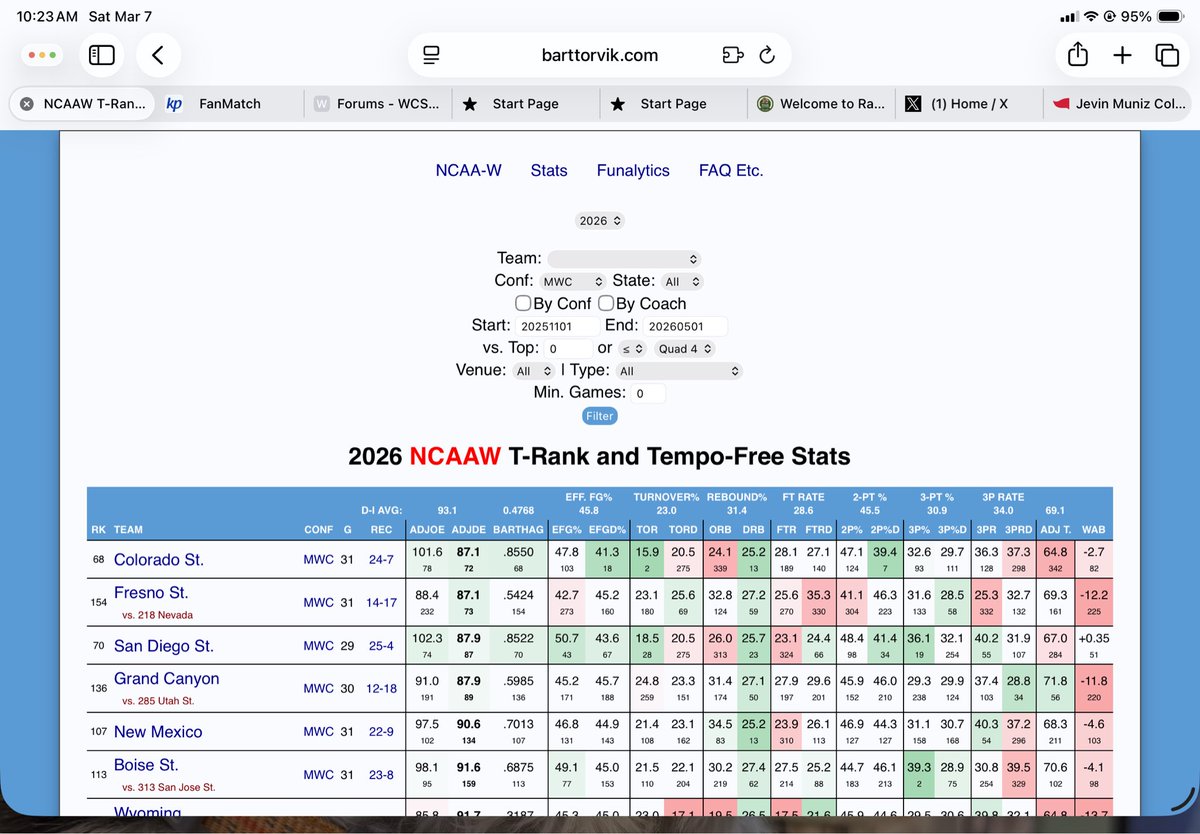Open Colorado St.'s 24-7 record link
Viewport: 1200px width, 834px height.
click(x=381, y=559)
